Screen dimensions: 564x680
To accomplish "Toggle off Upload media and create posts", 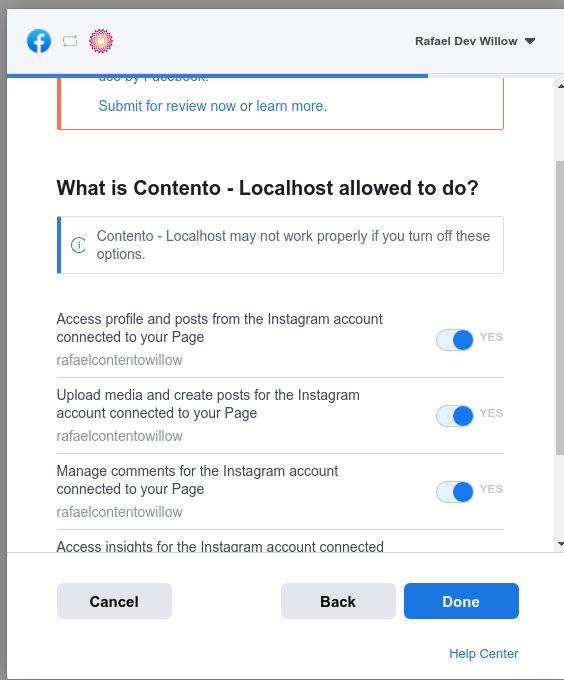I will point(454,416).
